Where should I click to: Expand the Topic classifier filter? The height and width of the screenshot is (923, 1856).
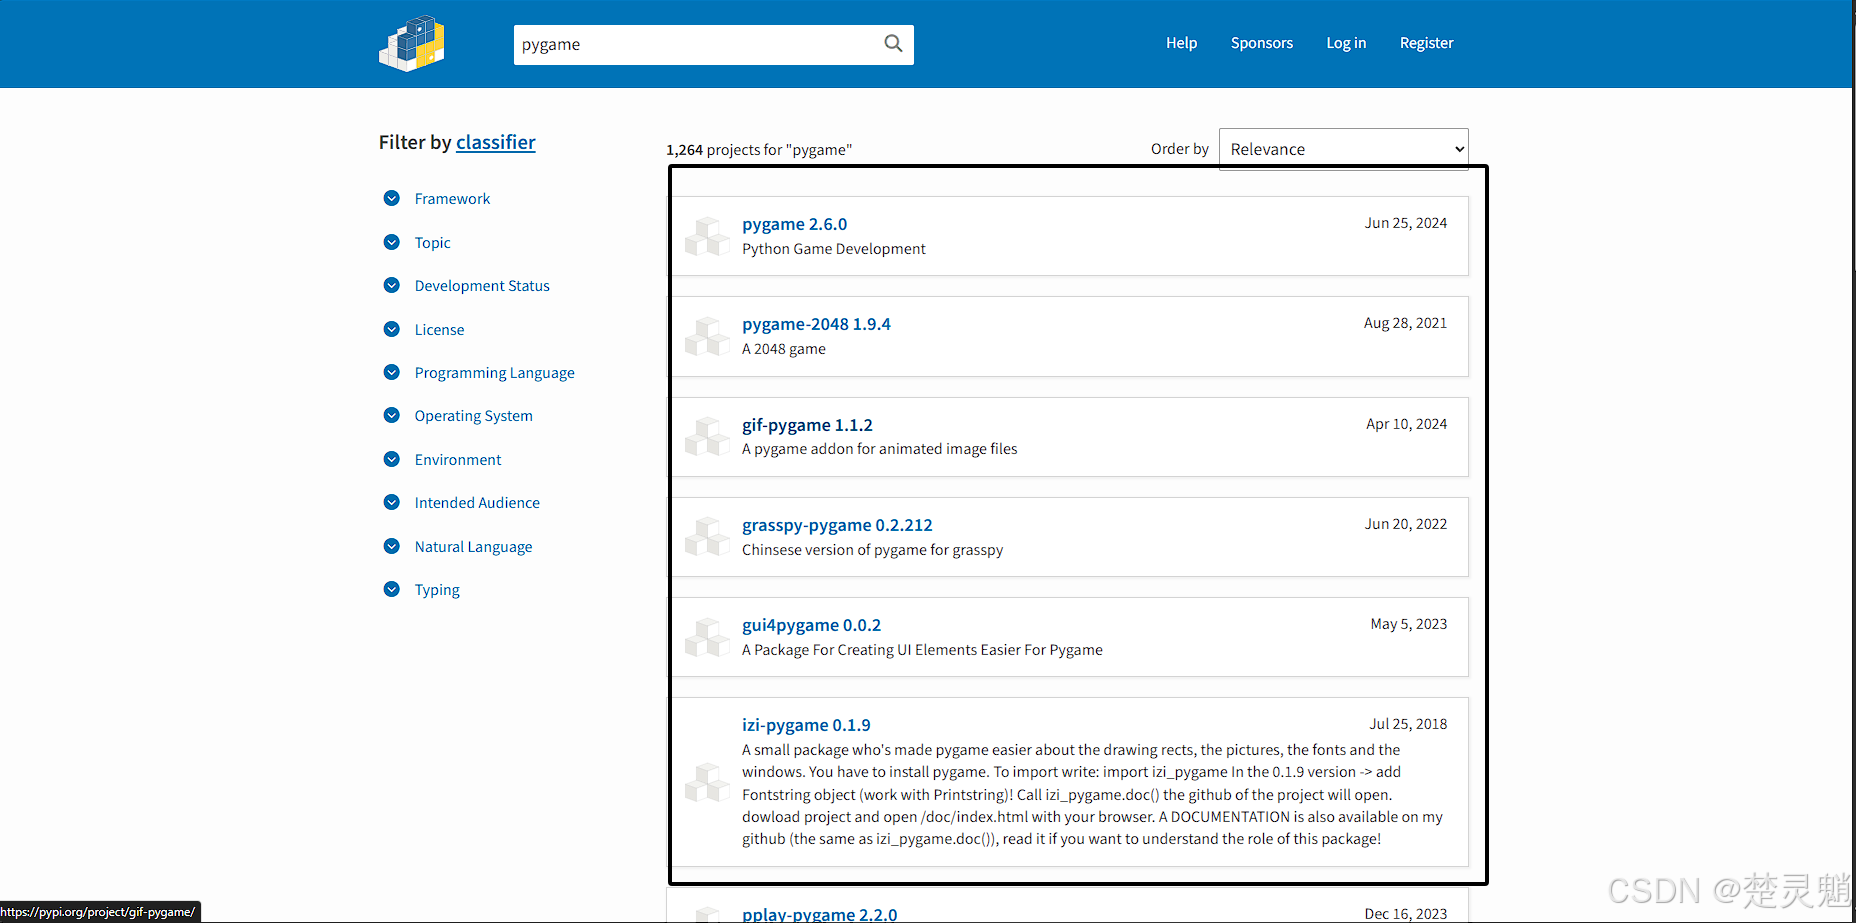pyautogui.click(x=392, y=242)
